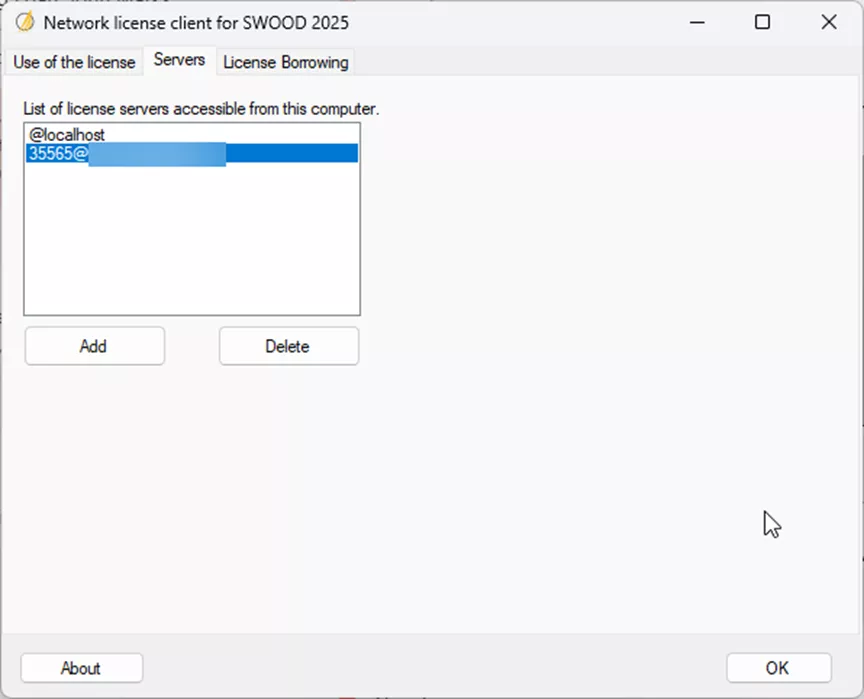Open the About dialog
The height and width of the screenshot is (699, 864).
(81, 668)
